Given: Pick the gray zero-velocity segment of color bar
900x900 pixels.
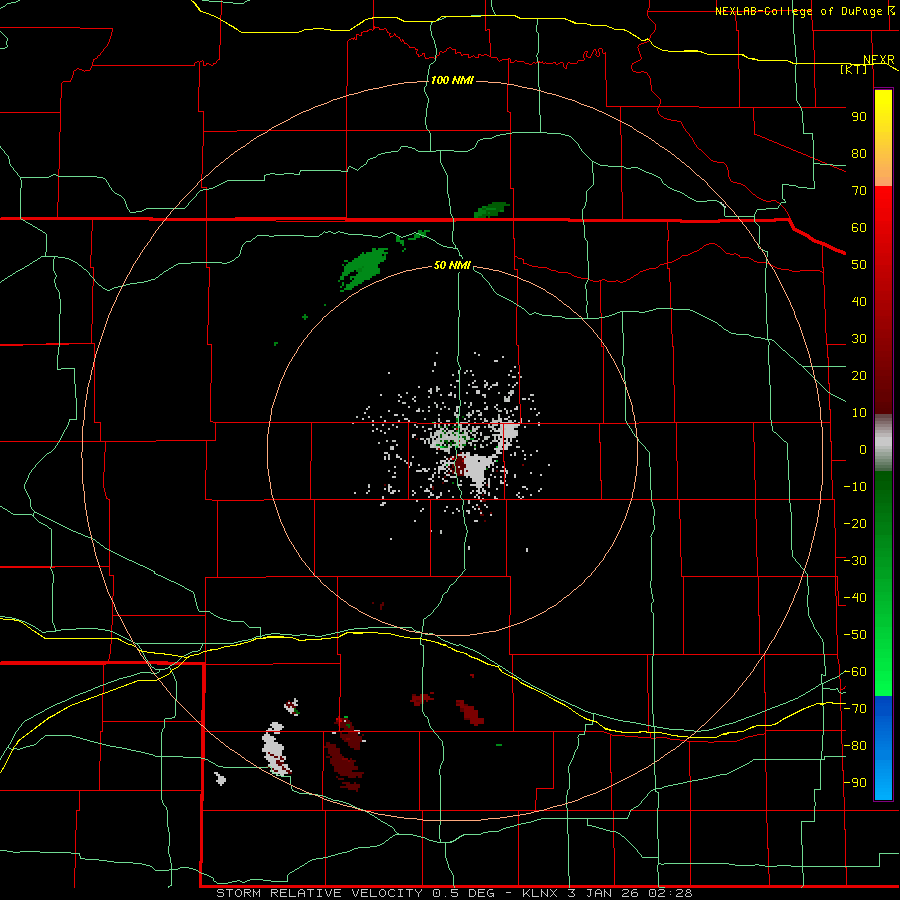Looking at the screenshot, I should coord(883,443).
